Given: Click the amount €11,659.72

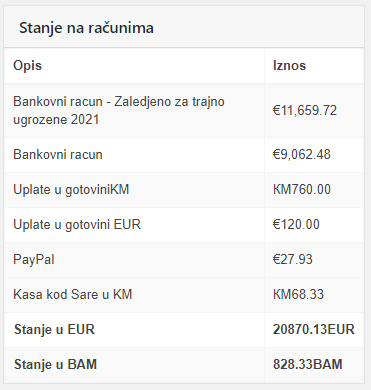Looking at the screenshot, I should point(305,110).
